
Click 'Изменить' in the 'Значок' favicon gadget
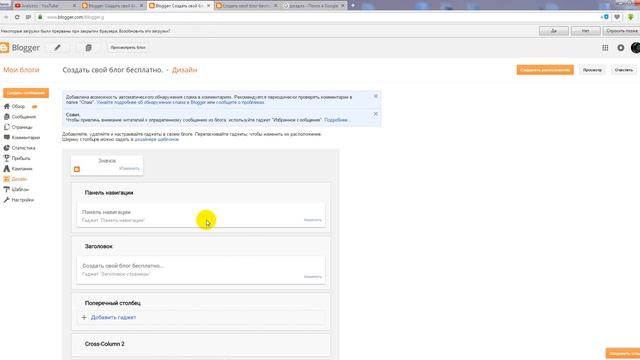point(129,168)
